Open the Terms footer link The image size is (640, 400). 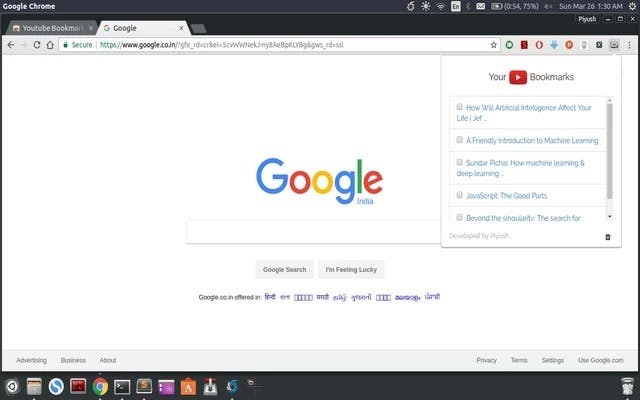(519, 360)
